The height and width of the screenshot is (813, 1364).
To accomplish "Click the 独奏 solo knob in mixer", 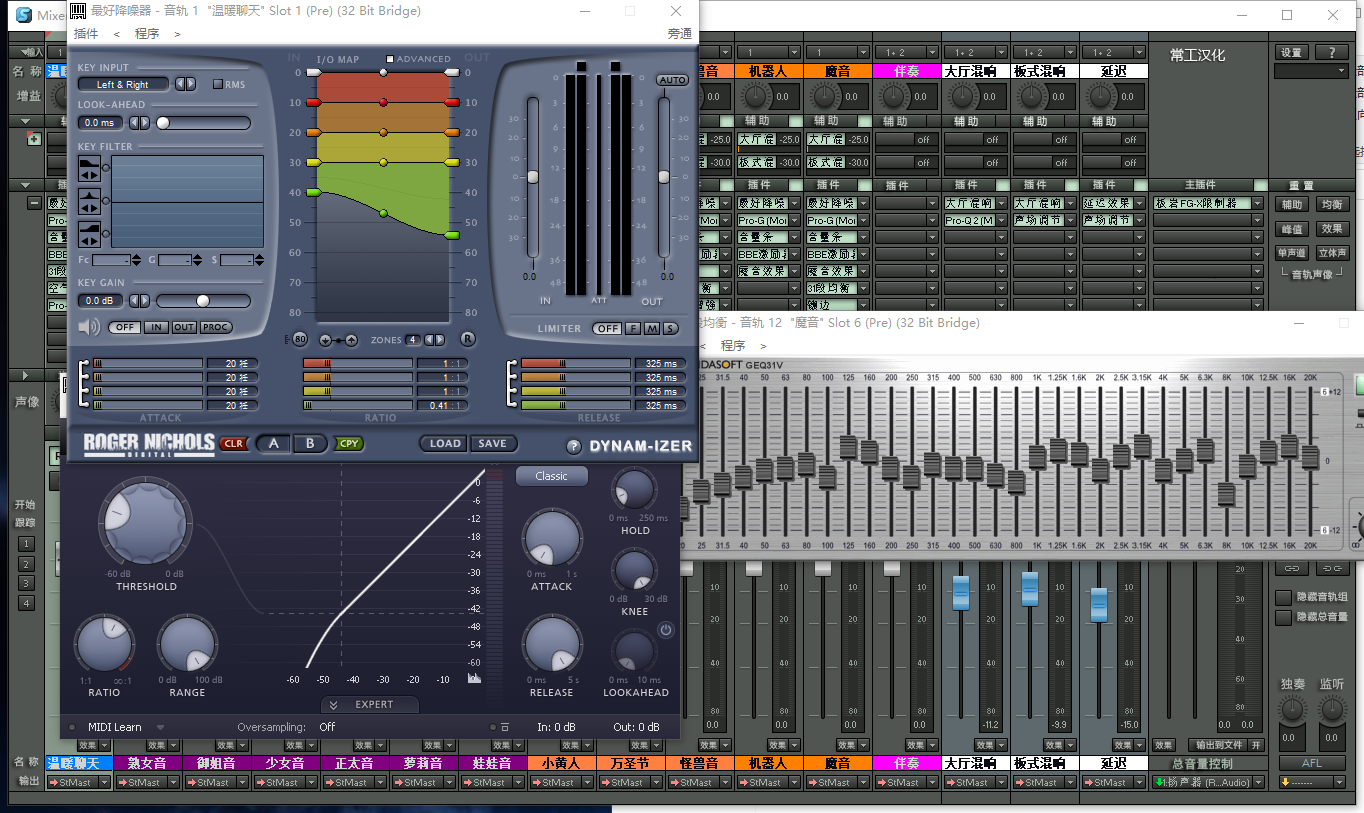I will point(1293,710).
